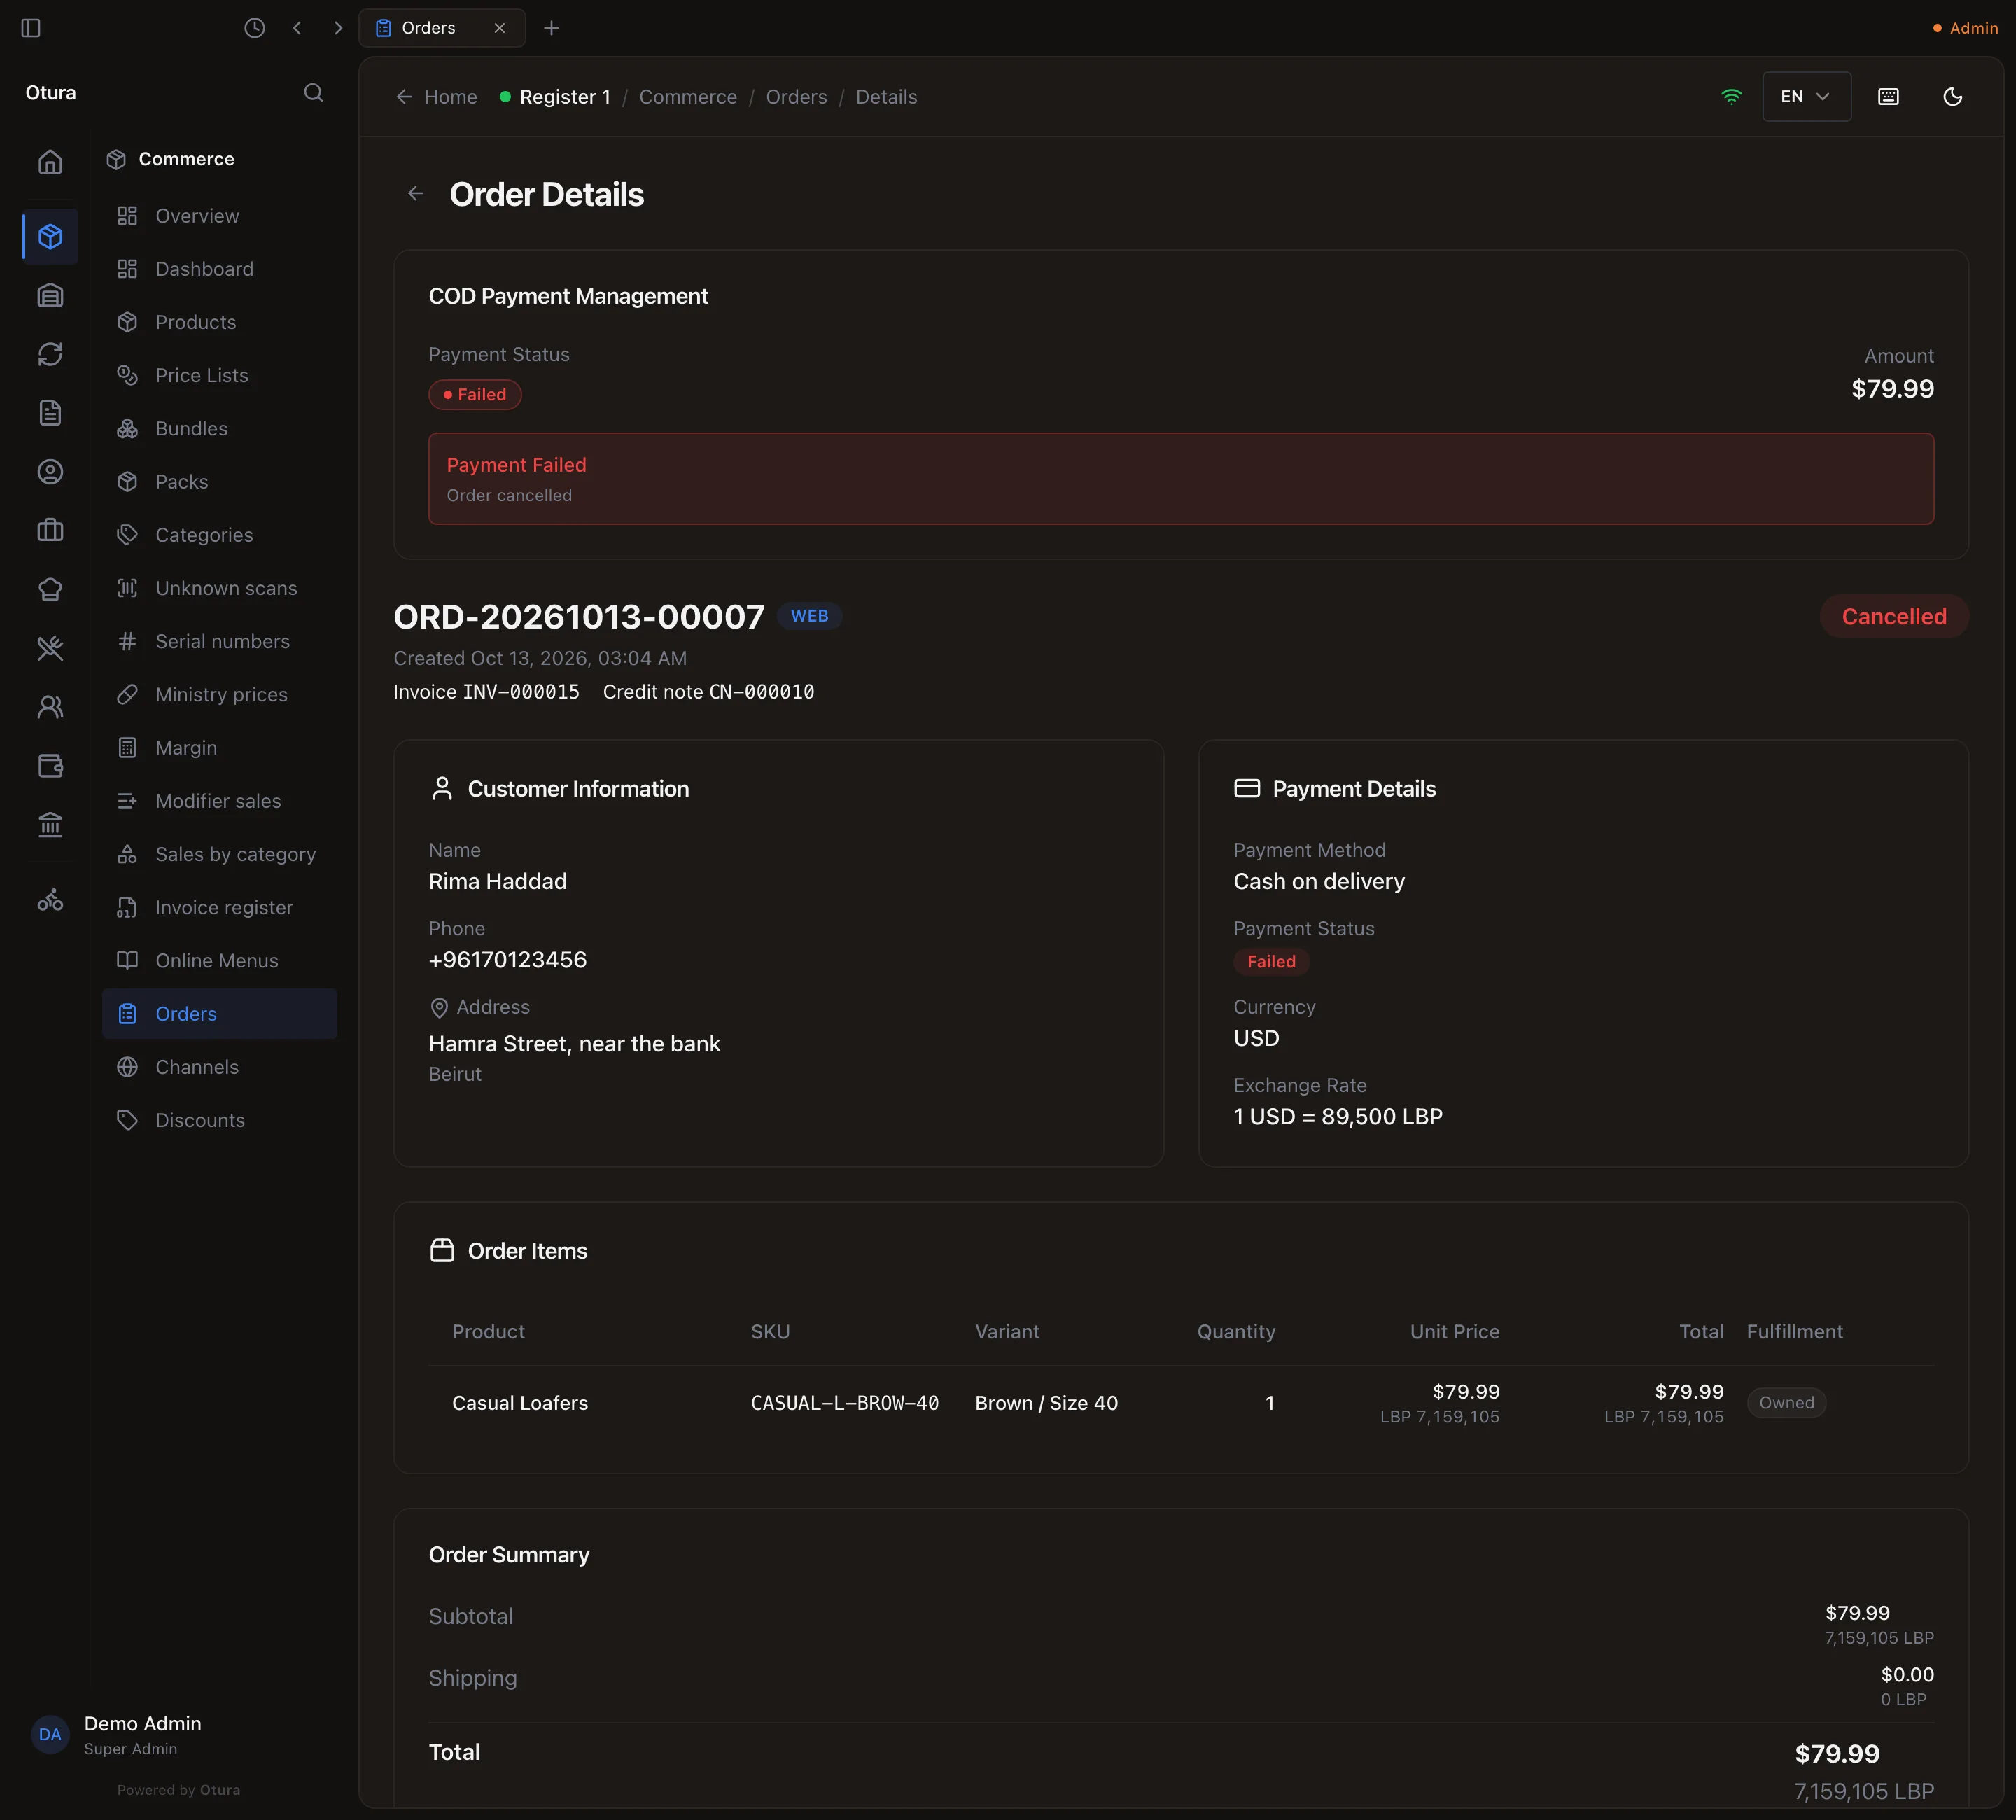Toggle dark mode with the moon icon

coord(1952,97)
